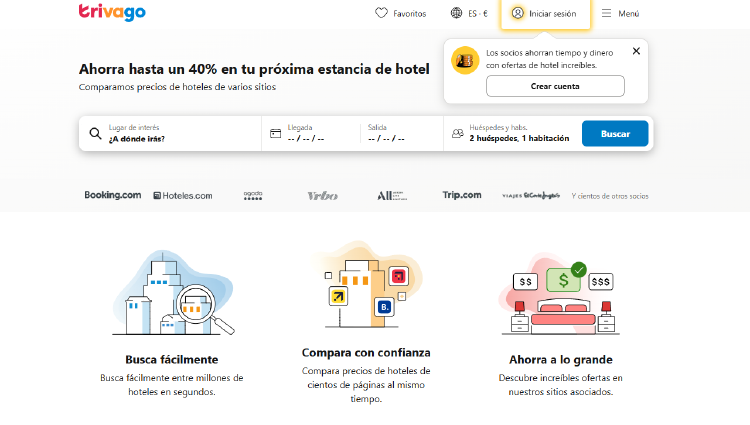Click the user profile icon

click(517, 14)
